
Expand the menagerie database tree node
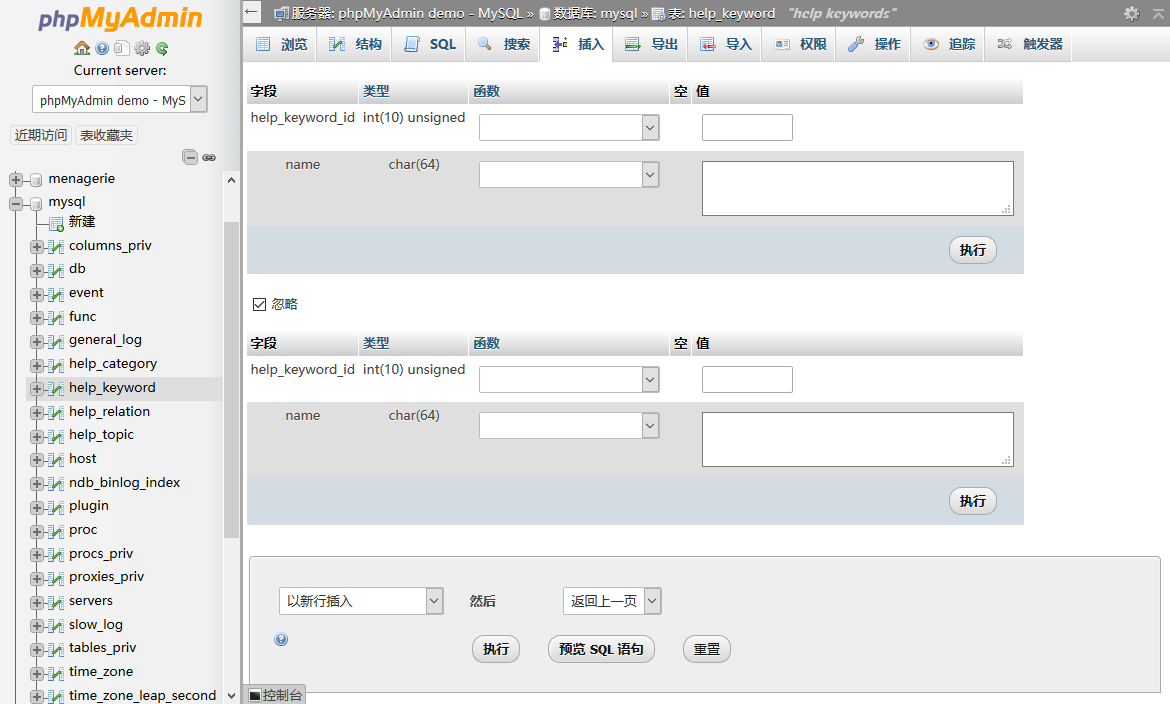click(x=16, y=179)
